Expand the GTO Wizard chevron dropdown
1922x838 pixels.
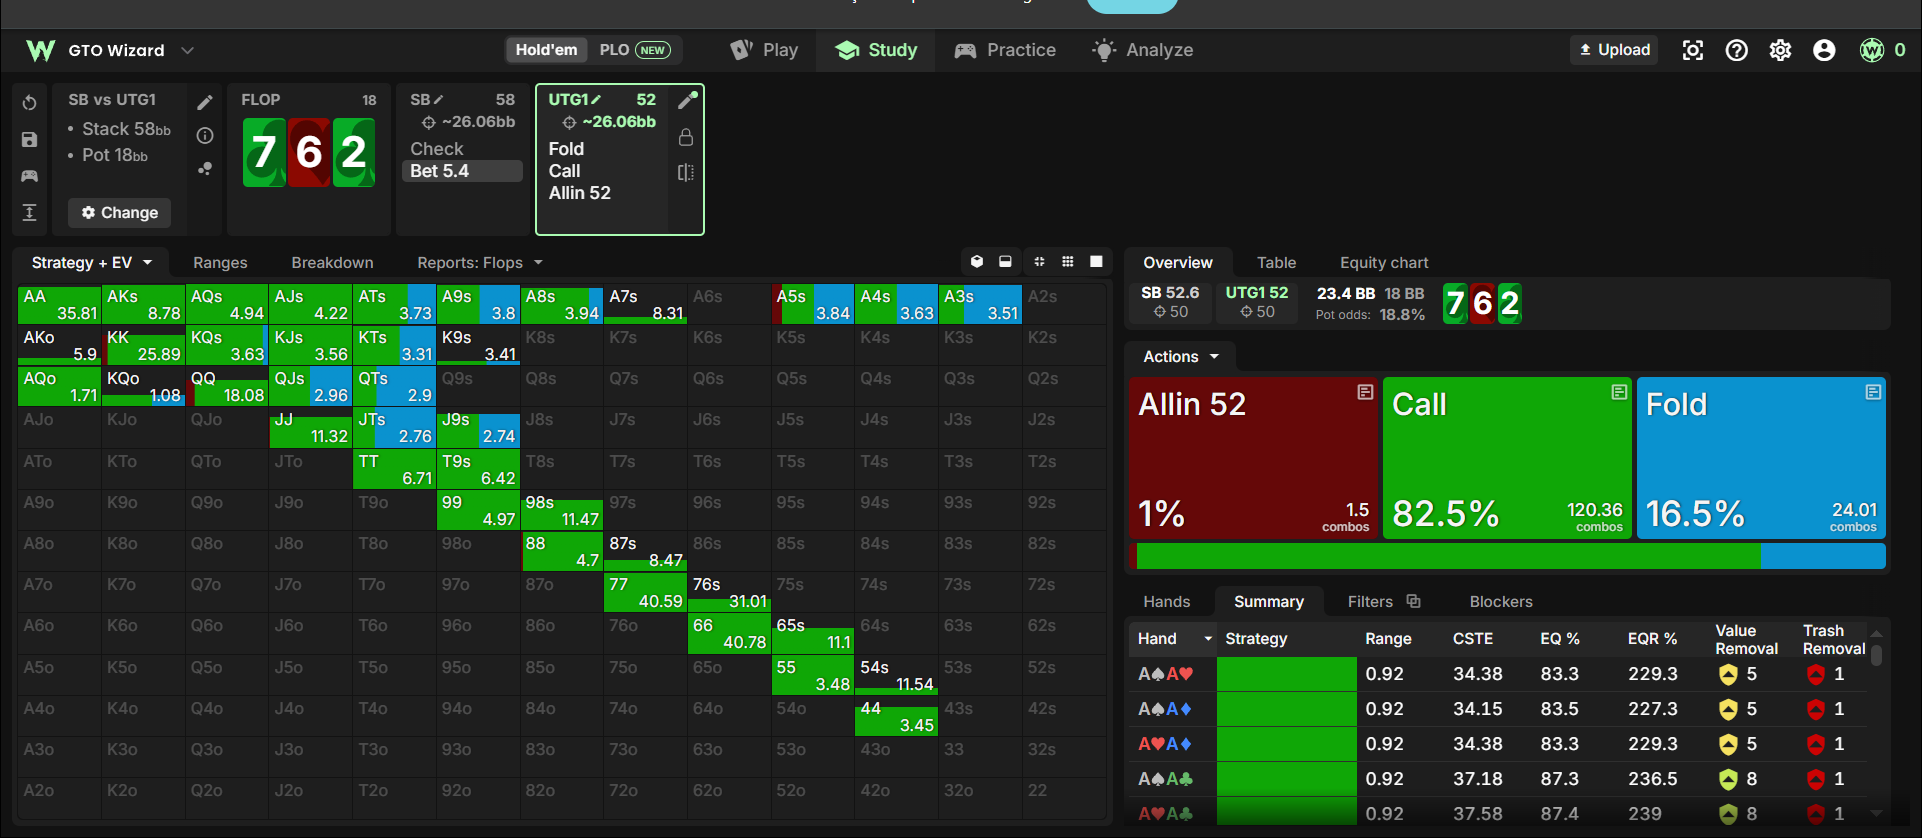click(x=187, y=50)
